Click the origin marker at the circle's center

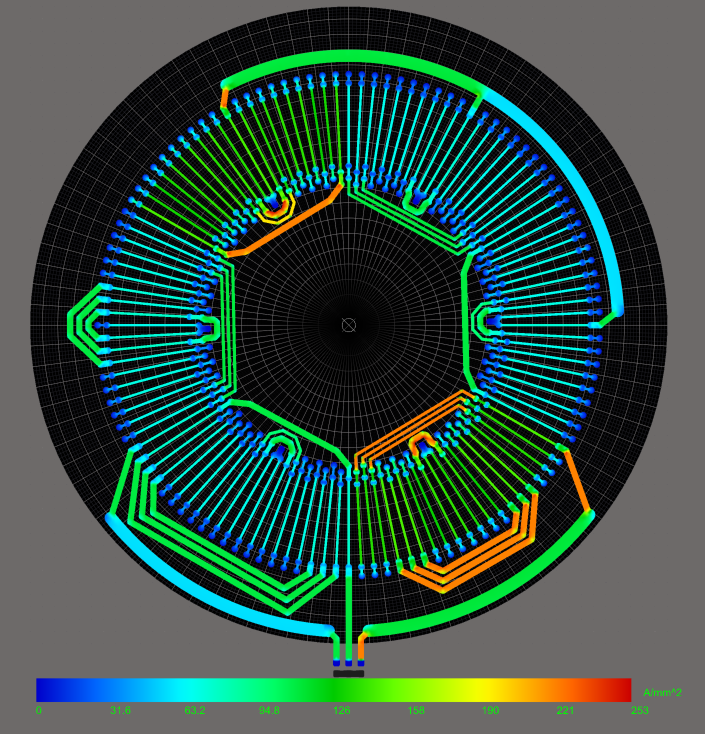point(349,325)
